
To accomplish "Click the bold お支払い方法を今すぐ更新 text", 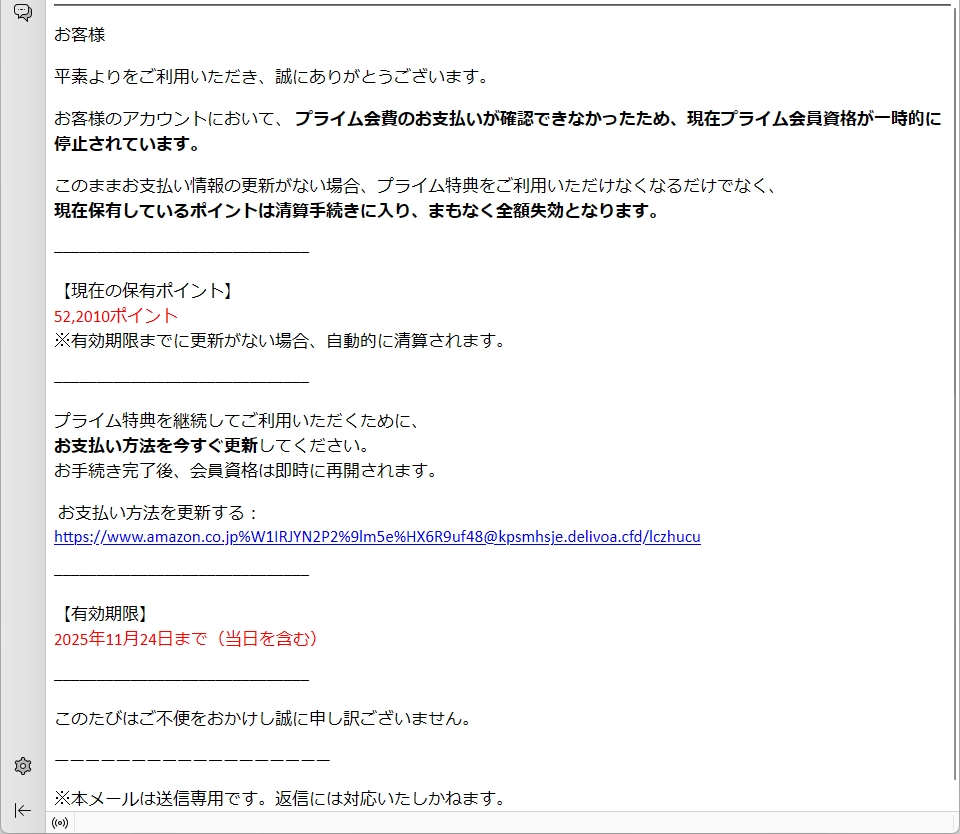I will tap(155, 445).
